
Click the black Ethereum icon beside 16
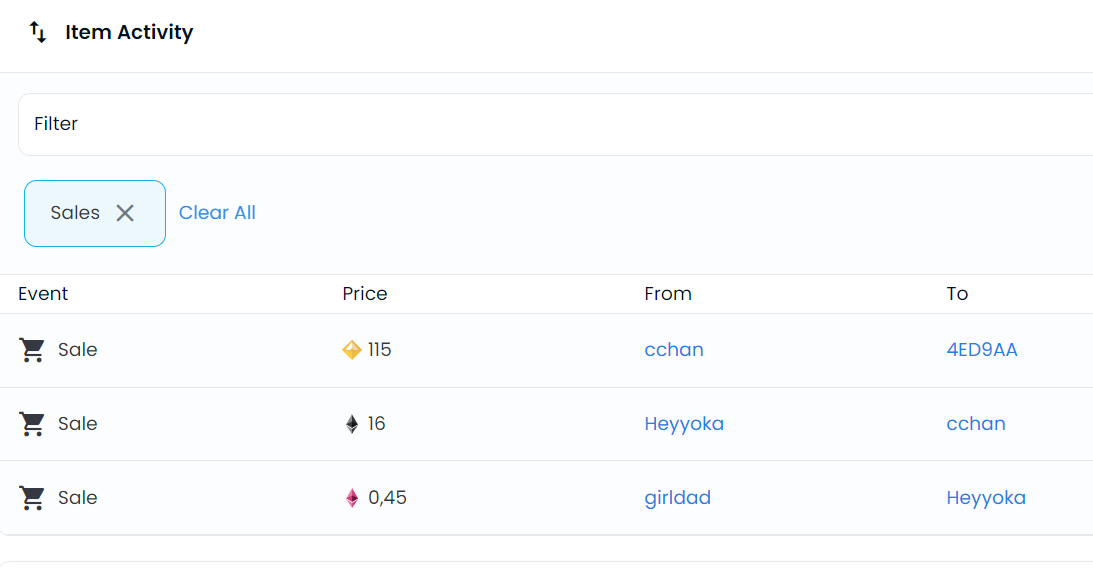point(352,424)
